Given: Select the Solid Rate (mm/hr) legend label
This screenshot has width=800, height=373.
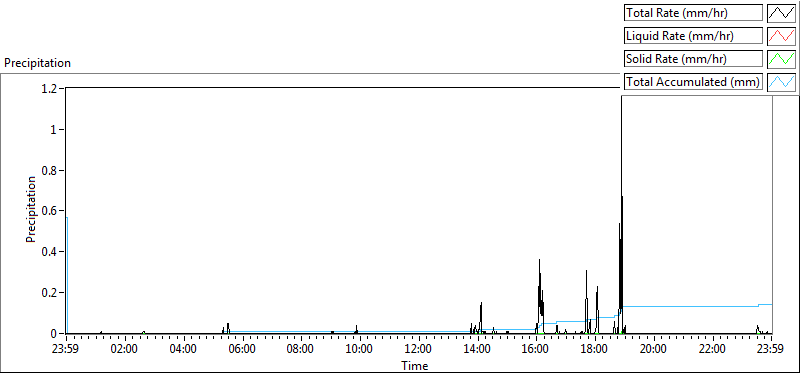Looking at the screenshot, I should click(693, 59).
